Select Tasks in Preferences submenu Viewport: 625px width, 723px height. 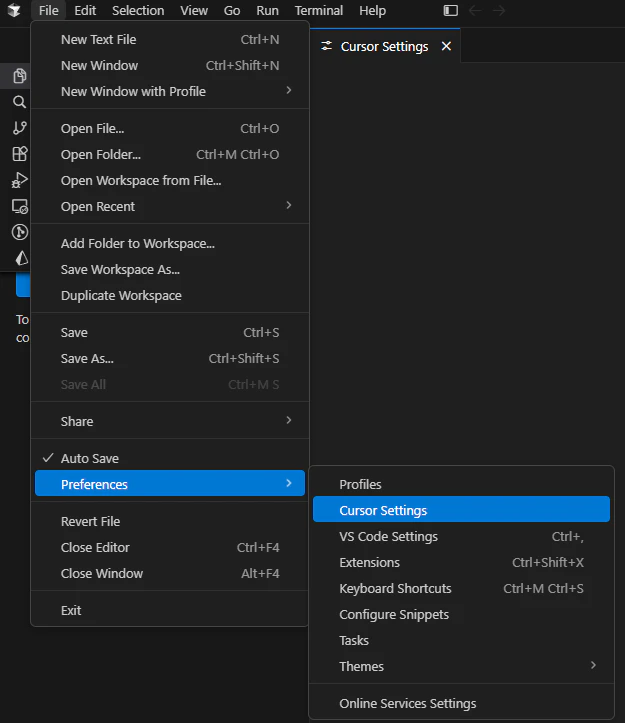461,640
